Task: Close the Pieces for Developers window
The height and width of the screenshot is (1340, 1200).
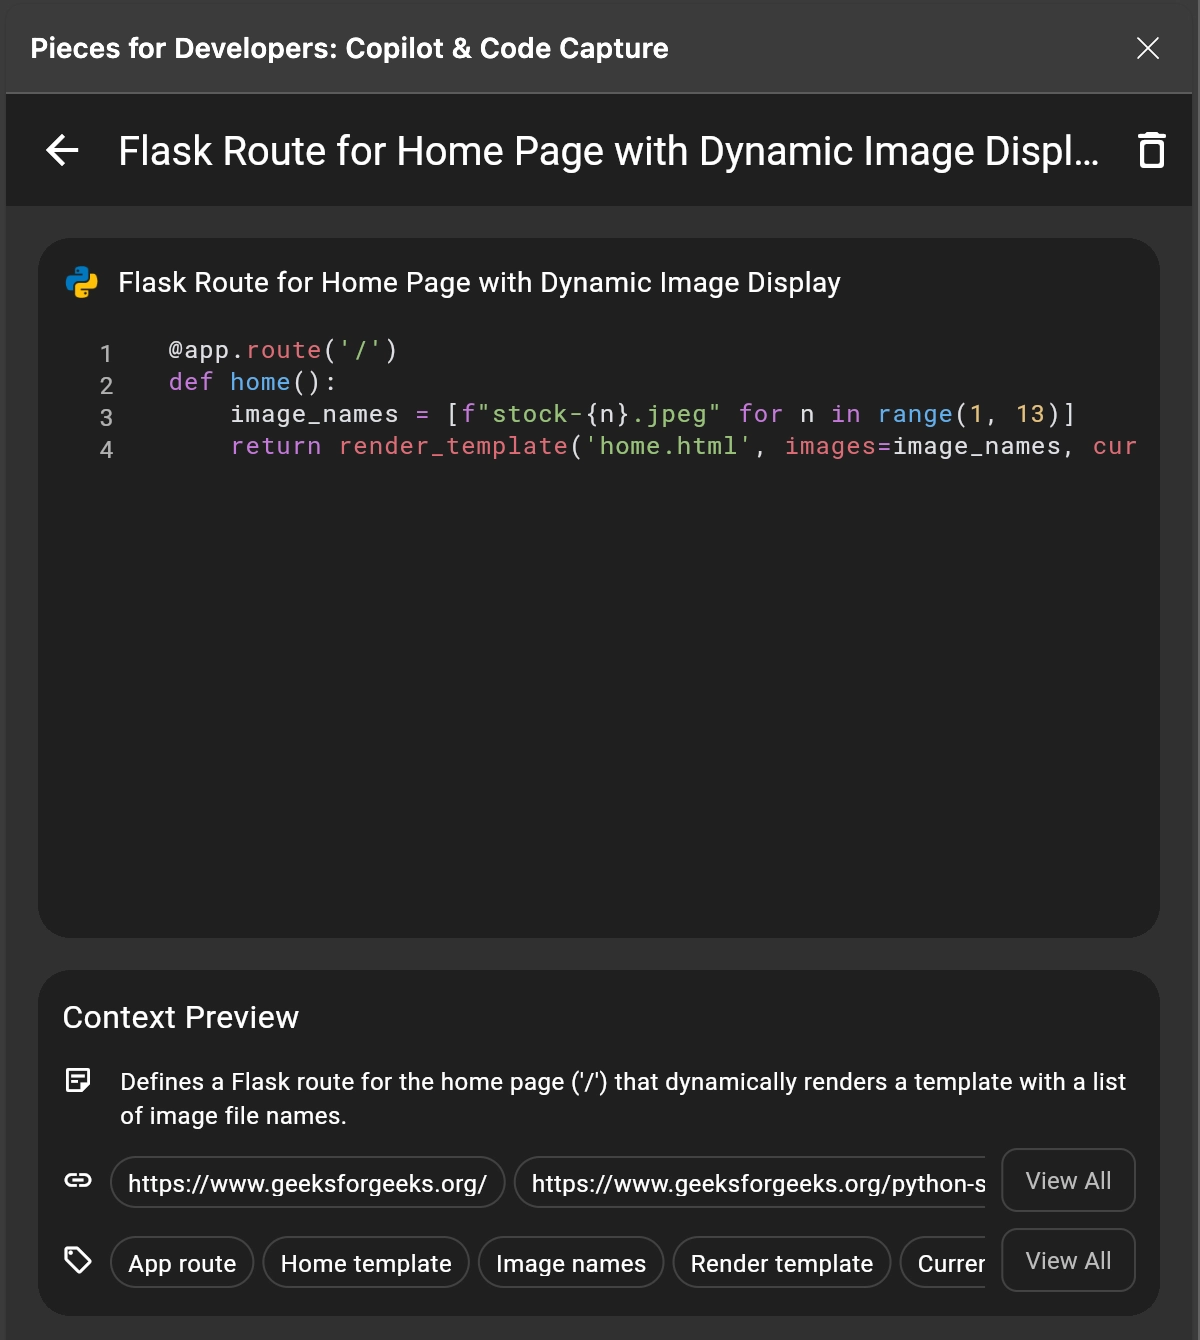Action: click(x=1148, y=48)
